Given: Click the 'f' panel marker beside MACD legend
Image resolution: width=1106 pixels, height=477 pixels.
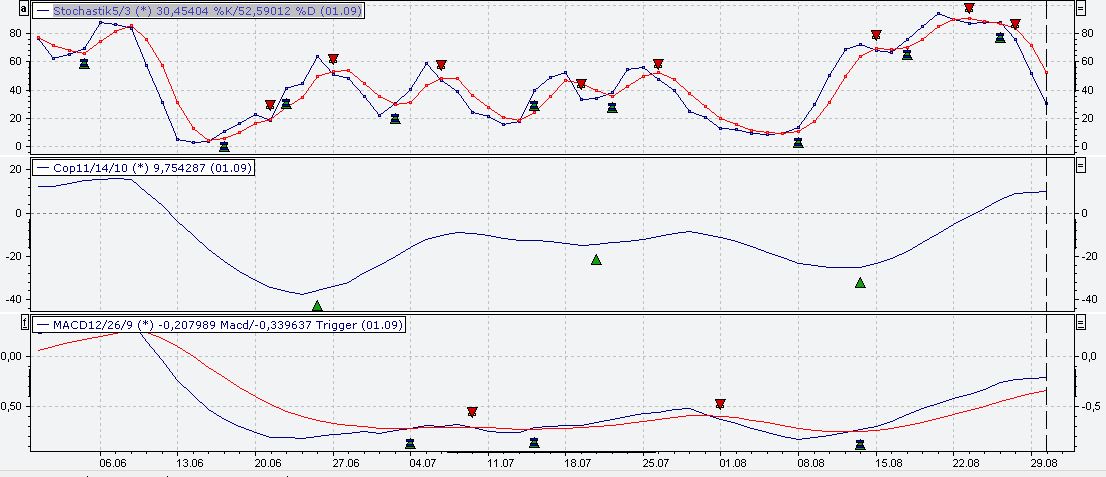Looking at the screenshot, I should point(25,324).
